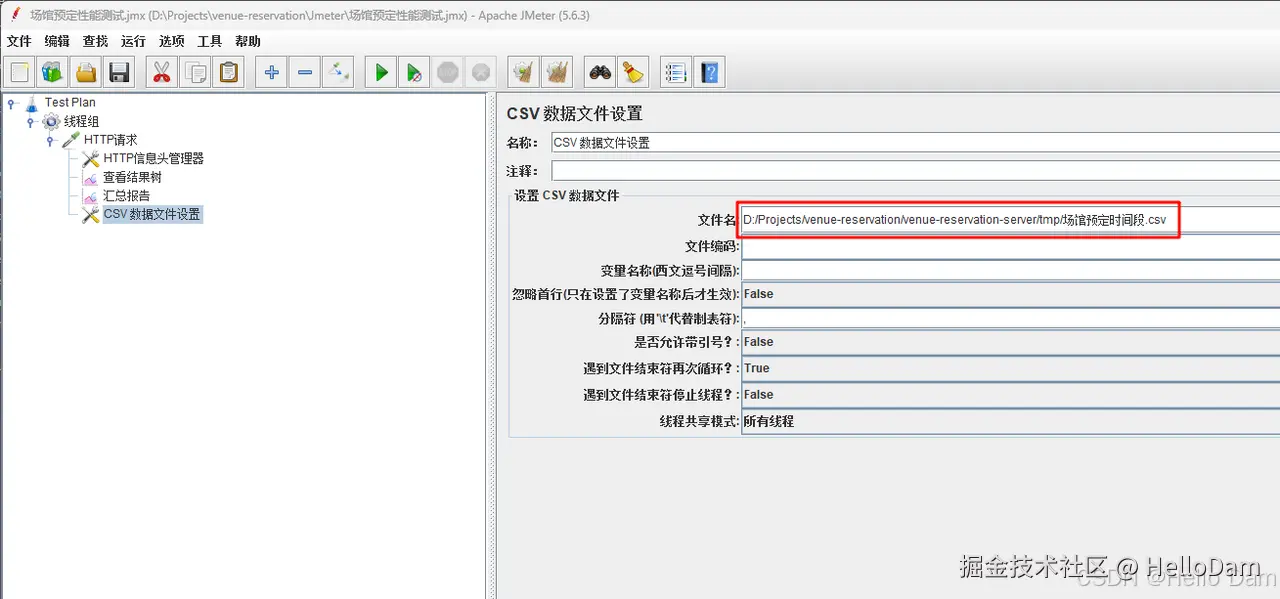Viewport: 1280px width, 599px height.
Task: Select the HTTP请求 tree item
Action: [110, 140]
